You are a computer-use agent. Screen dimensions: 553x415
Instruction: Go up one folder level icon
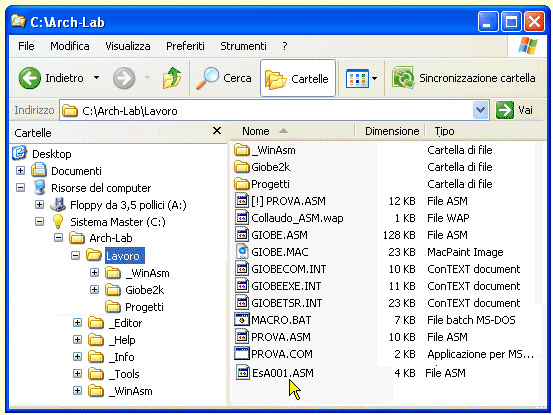coord(172,78)
